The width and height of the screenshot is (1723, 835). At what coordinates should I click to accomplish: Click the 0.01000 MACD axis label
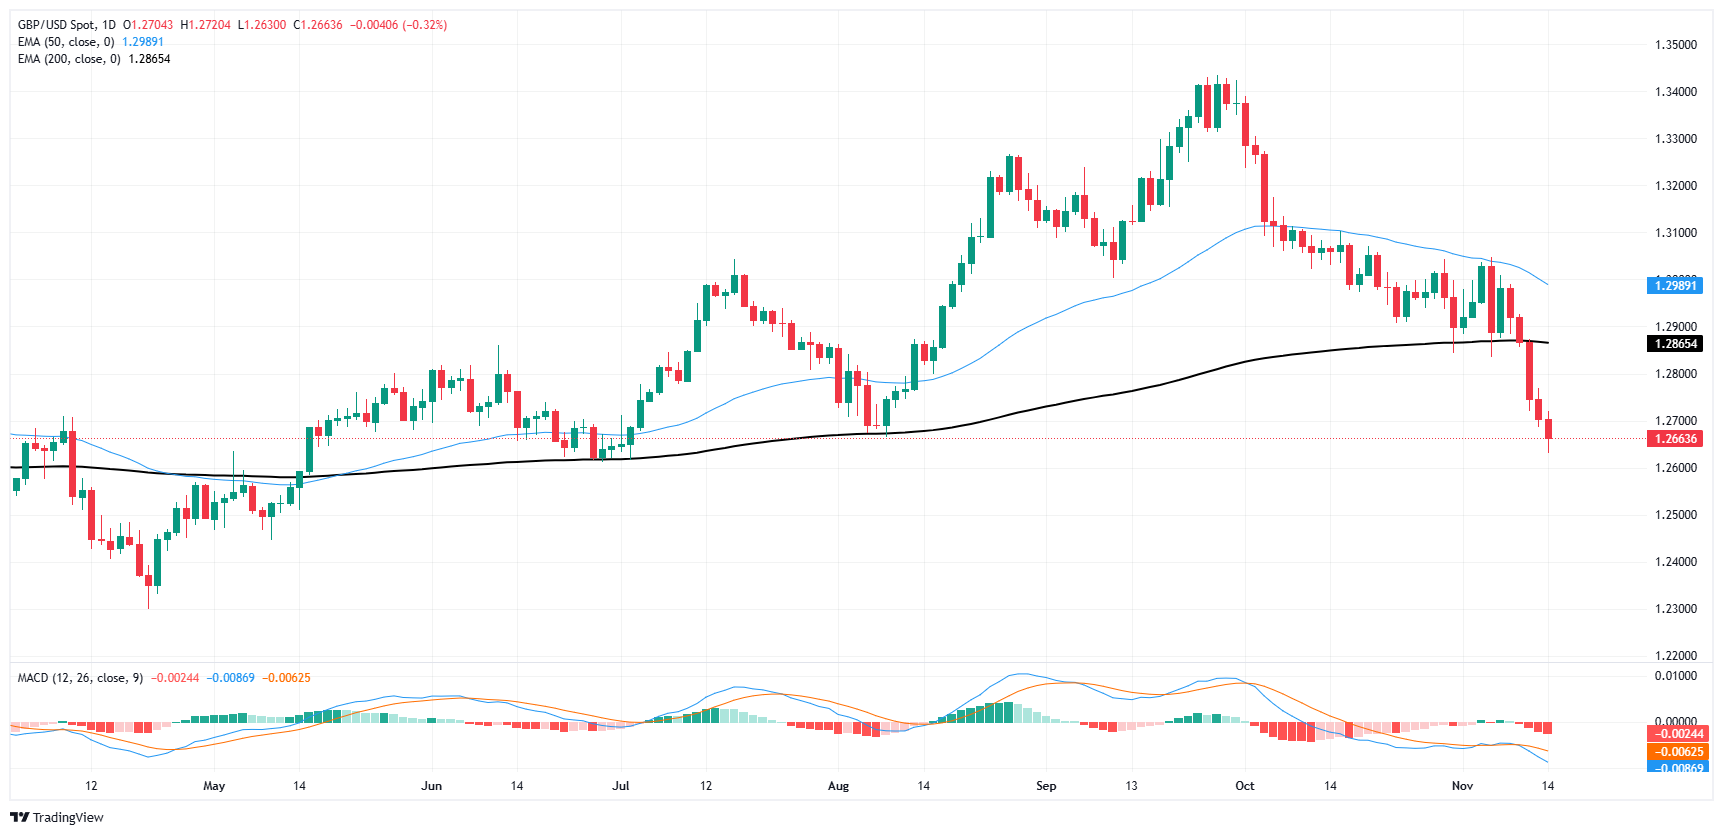(1675, 676)
